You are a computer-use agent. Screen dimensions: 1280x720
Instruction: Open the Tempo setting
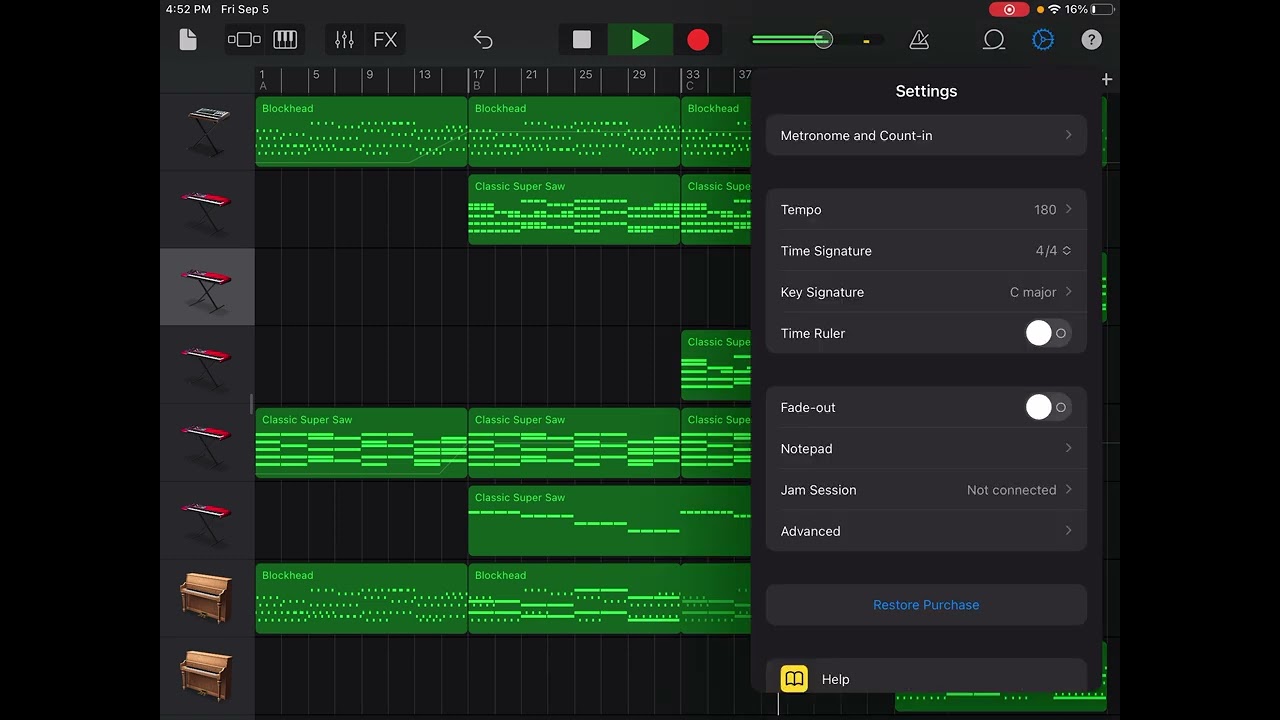[926, 209]
